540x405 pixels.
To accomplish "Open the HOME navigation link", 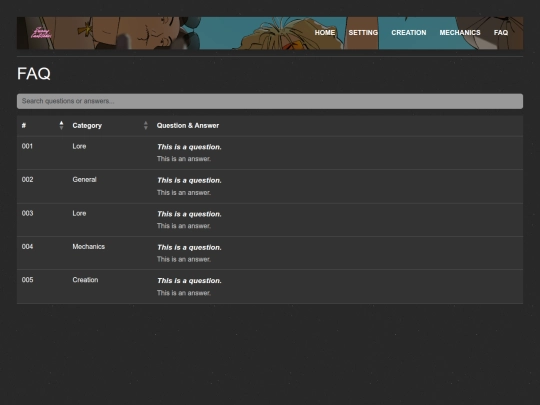I will (x=325, y=33).
